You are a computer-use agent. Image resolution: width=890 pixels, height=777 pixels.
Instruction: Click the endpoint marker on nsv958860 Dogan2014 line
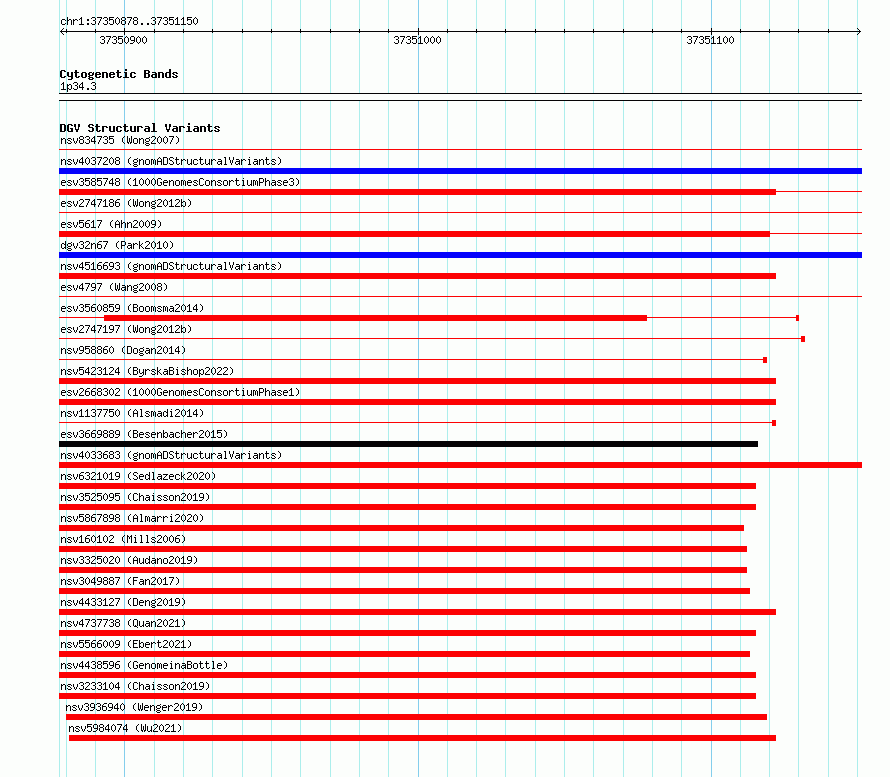coord(765,360)
